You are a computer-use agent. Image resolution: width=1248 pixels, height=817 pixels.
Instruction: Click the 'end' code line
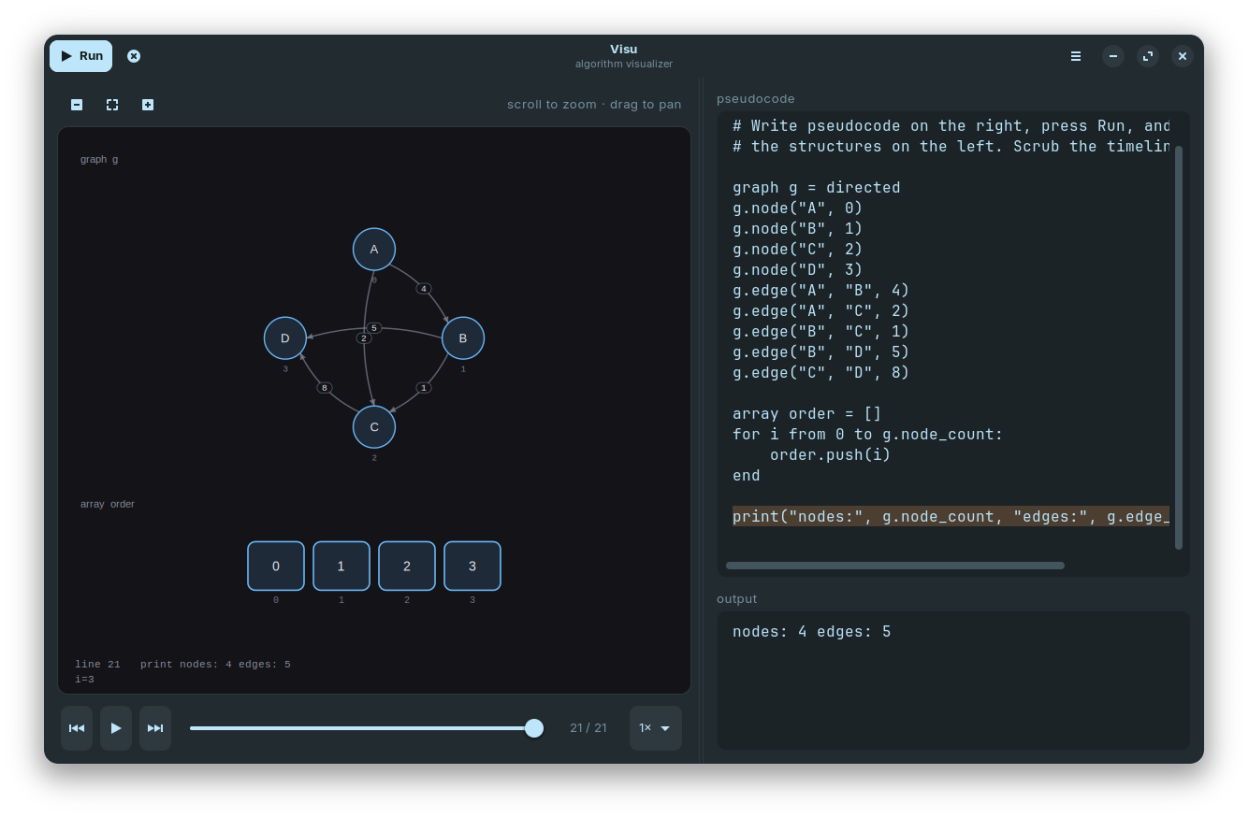point(746,475)
